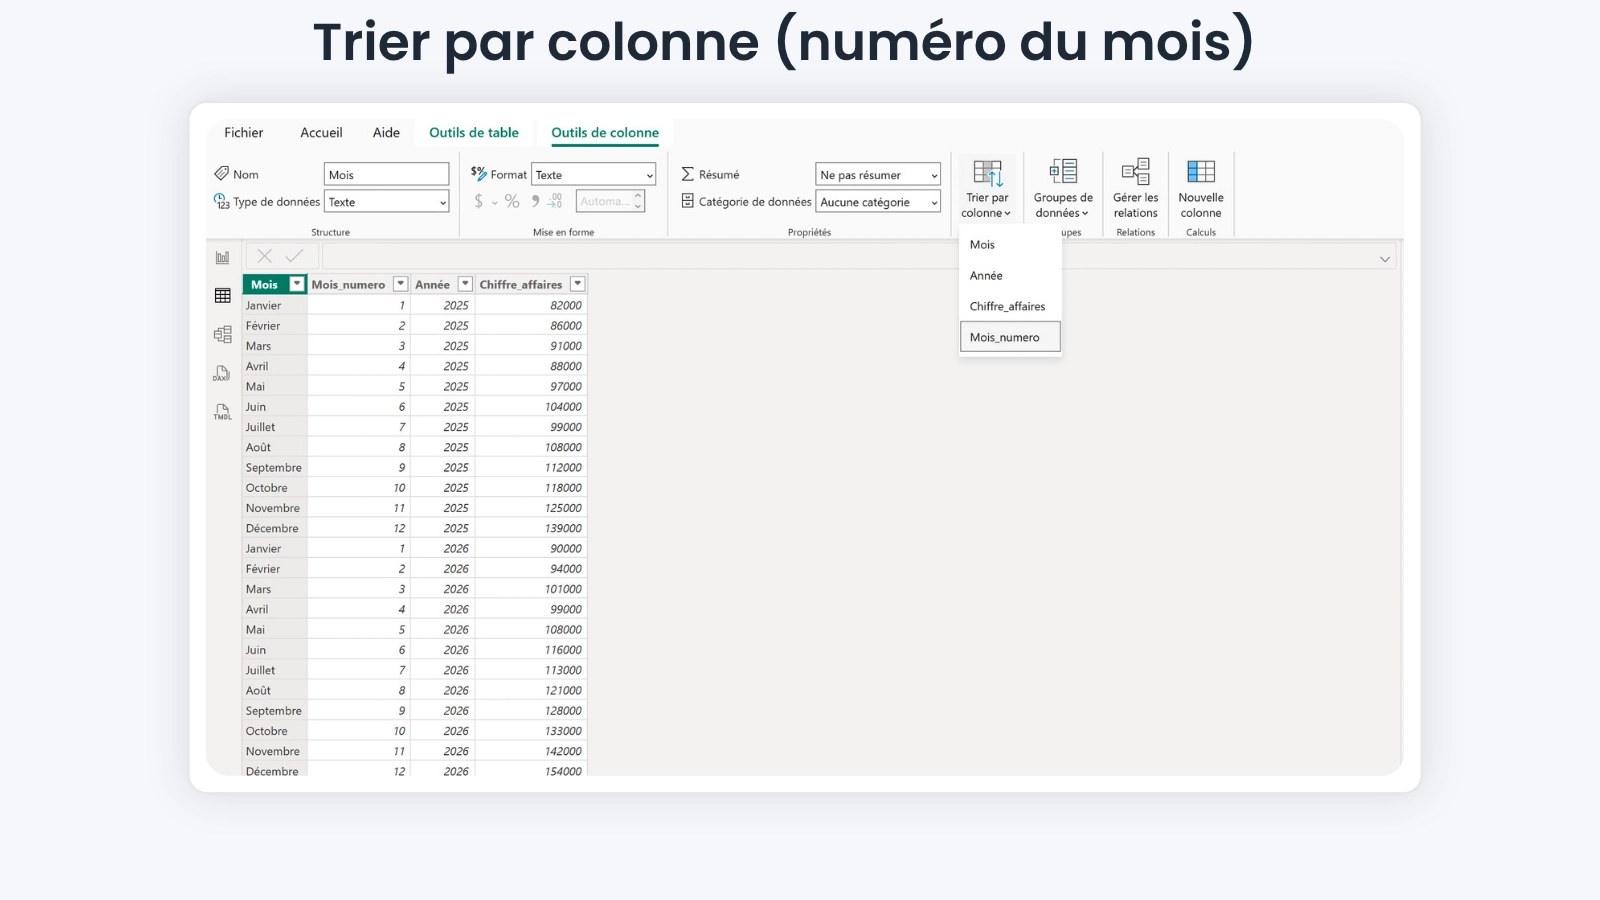Viewport: 1600px width, 900px height.
Task: Select the Table view icon in sidebar
Action: click(x=222, y=296)
